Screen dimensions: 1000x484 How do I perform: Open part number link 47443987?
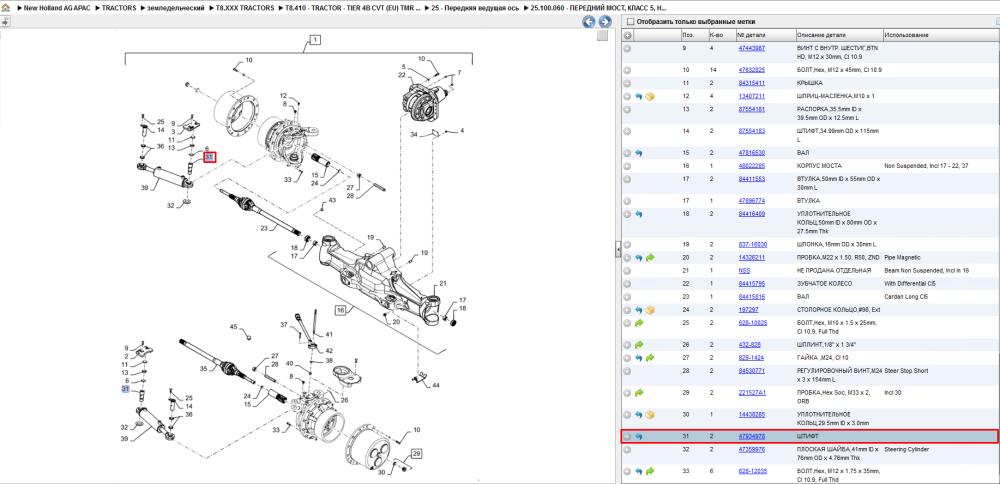point(751,48)
